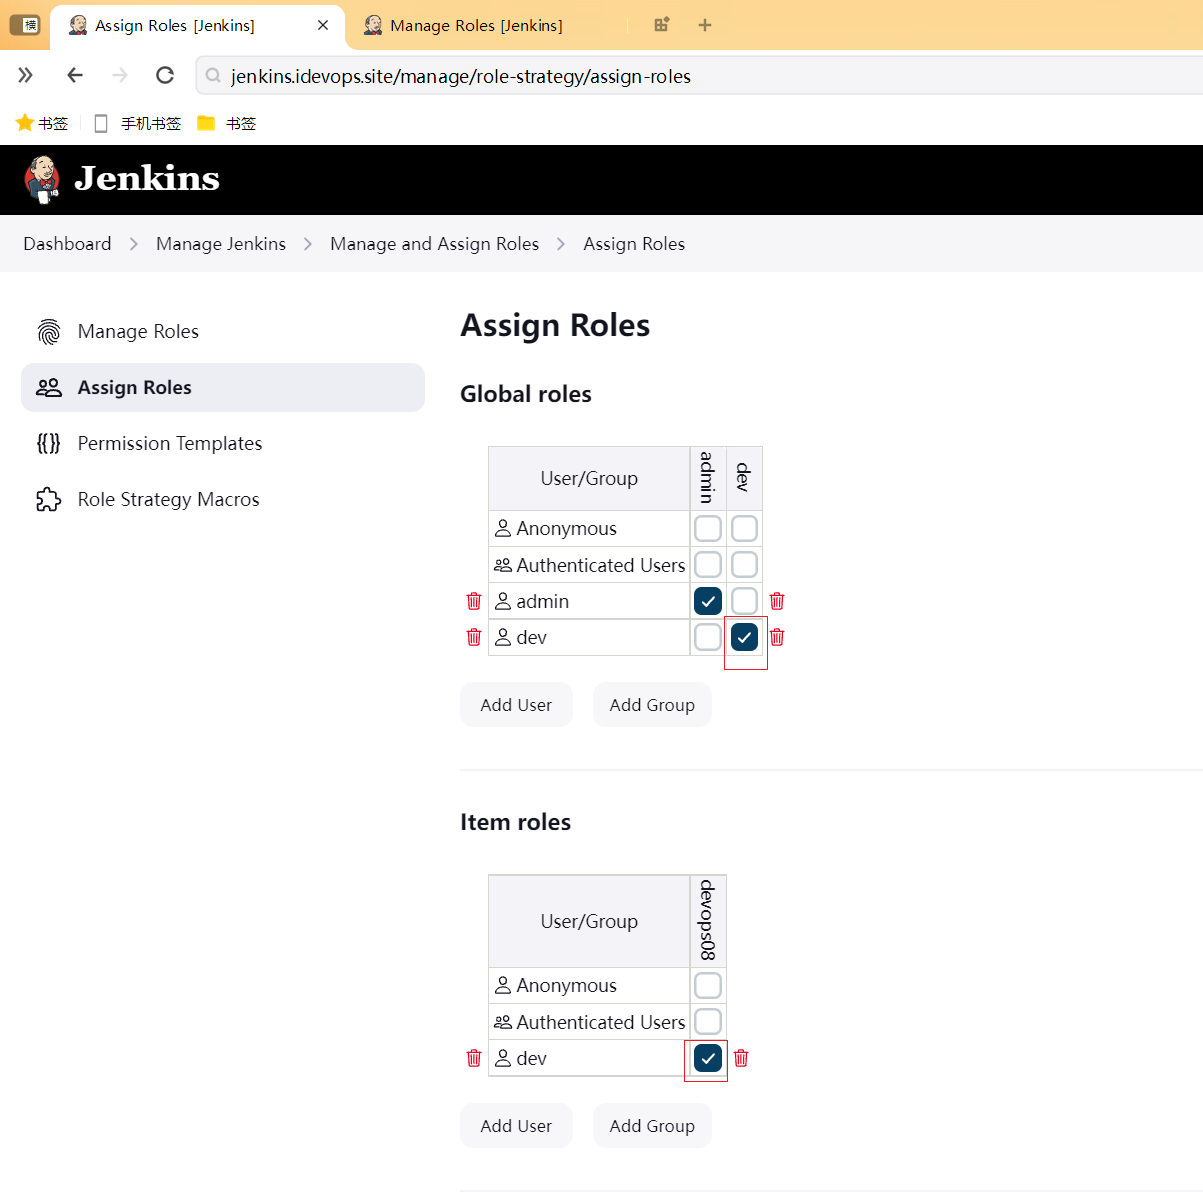The height and width of the screenshot is (1192, 1203).
Task: Toggle admin role for Anonymous in Global roles
Action: pos(708,528)
